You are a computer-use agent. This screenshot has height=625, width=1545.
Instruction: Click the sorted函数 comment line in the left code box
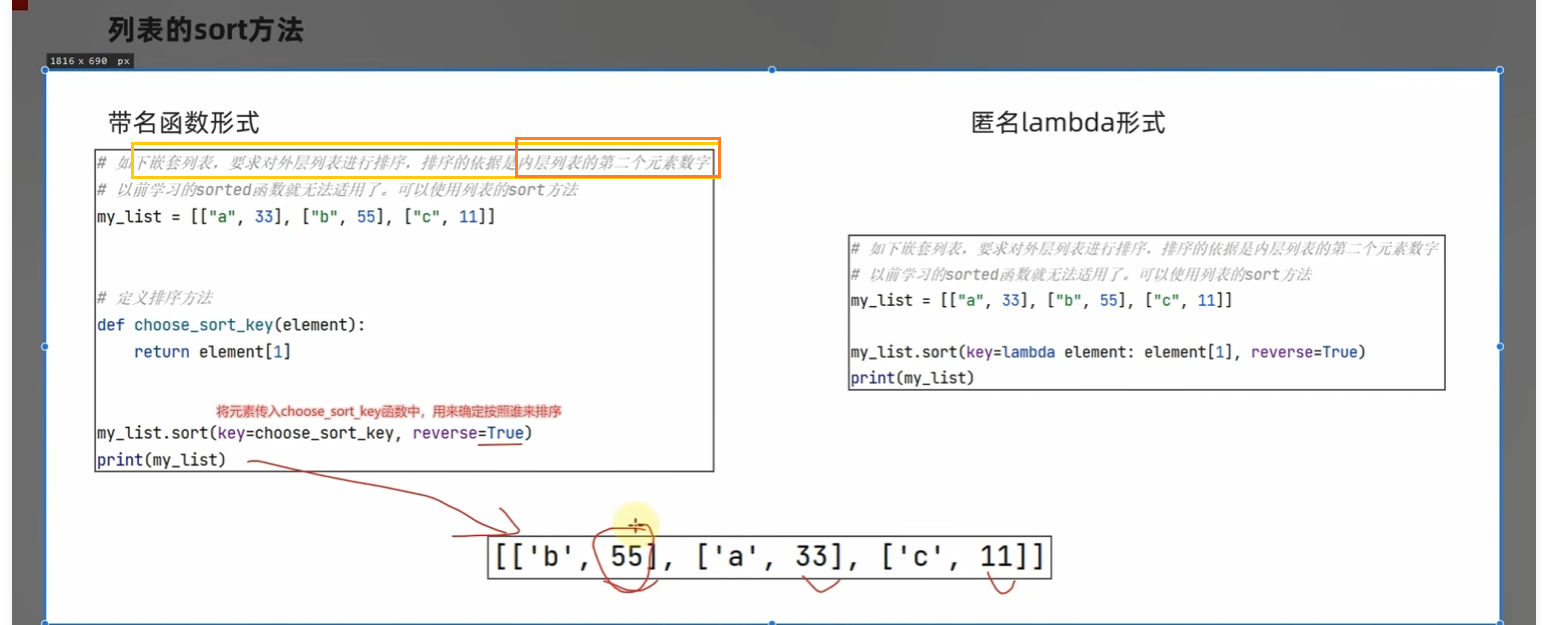tap(338, 190)
